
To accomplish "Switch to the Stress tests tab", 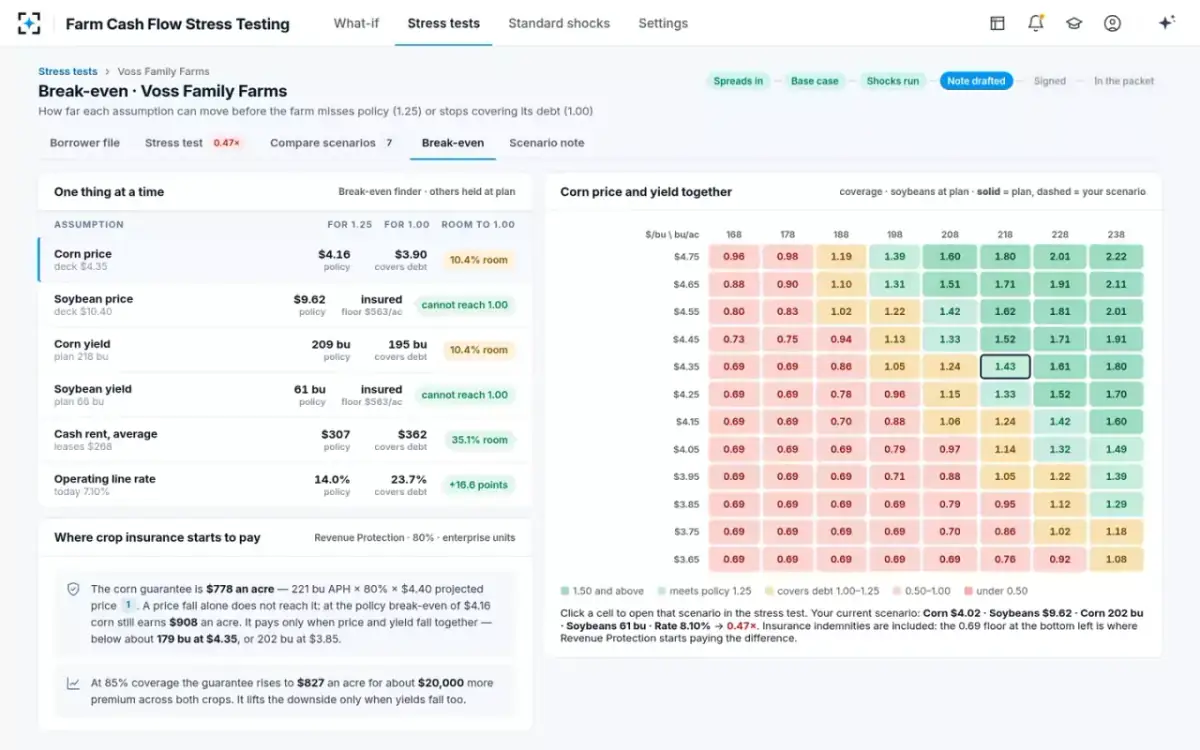I will click(x=444, y=23).
